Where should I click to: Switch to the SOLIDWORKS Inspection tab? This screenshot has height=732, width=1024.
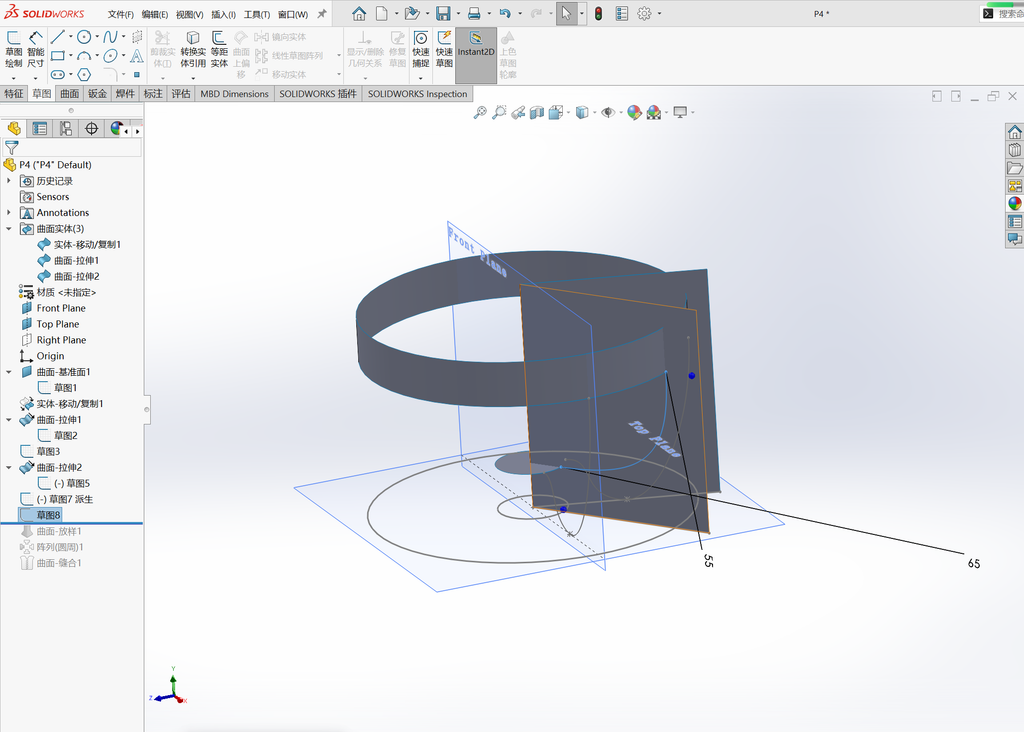(x=417, y=93)
